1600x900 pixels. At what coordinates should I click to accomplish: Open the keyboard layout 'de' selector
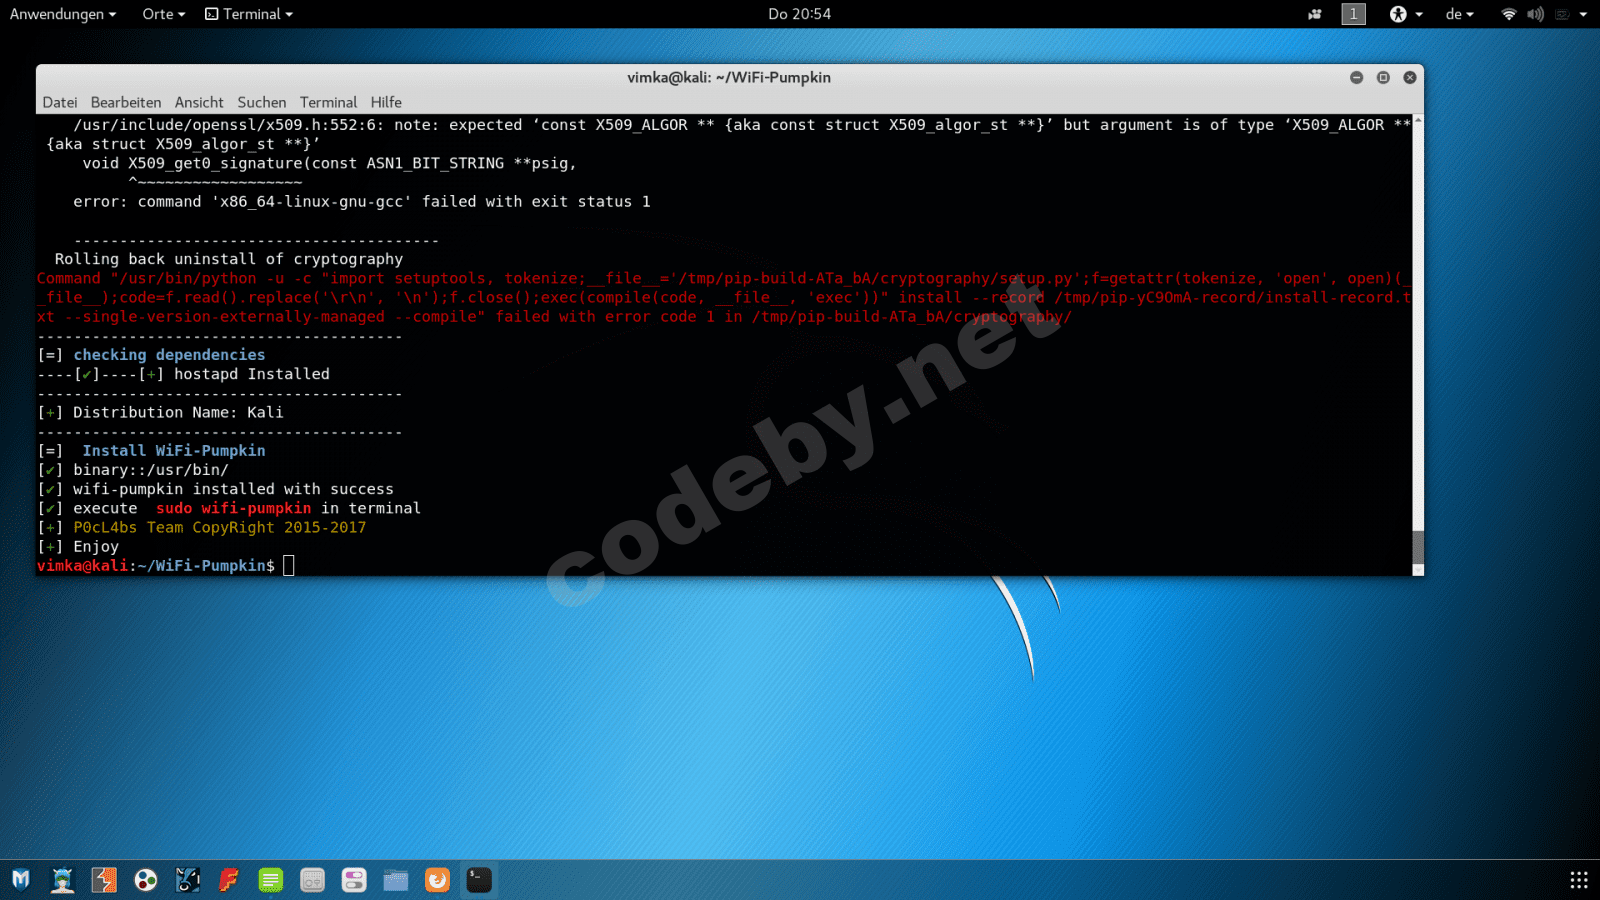[x=1460, y=14]
